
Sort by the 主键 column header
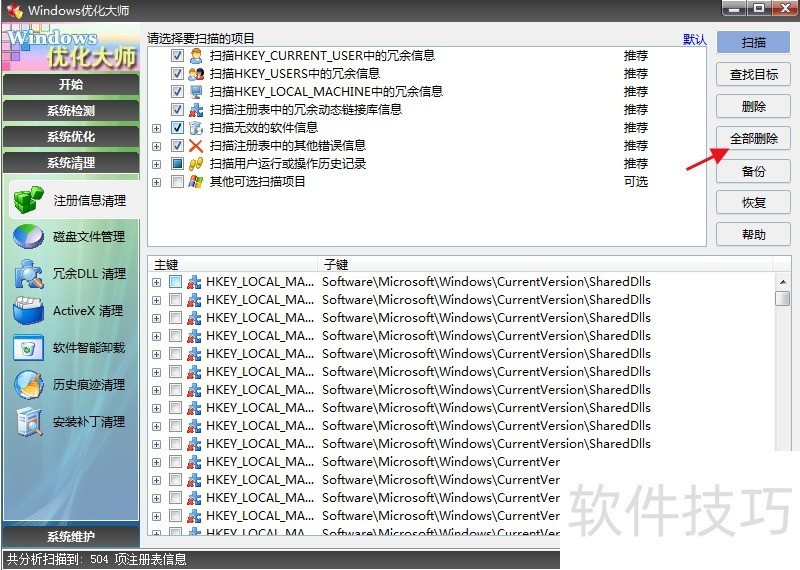click(x=232, y=264)
